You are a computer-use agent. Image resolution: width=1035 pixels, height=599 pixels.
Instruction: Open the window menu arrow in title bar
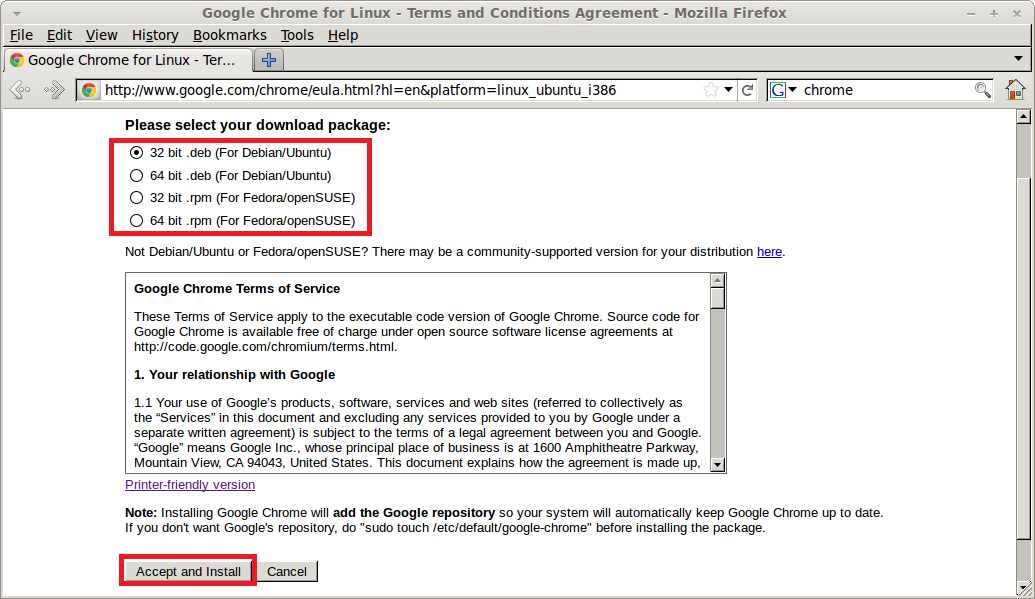[17, 13]
